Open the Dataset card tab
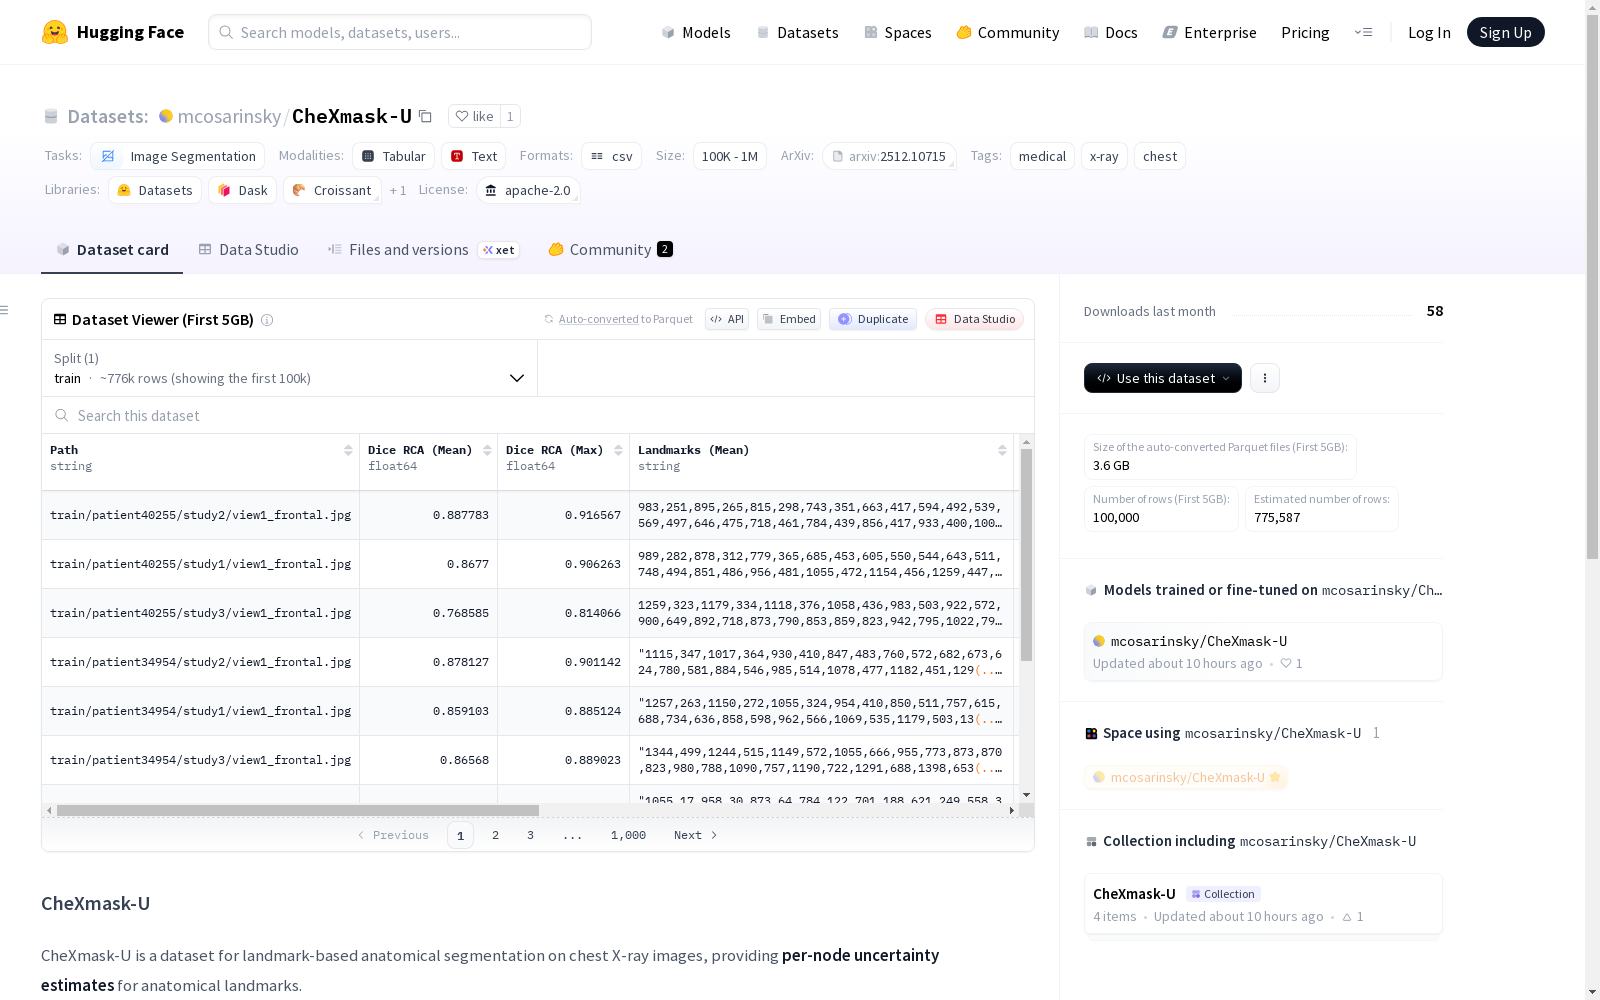1600x1000 pixels. click(112, 250)
